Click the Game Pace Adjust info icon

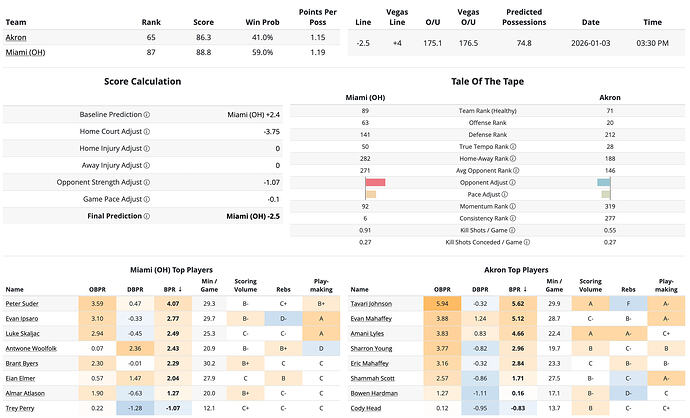148,199
